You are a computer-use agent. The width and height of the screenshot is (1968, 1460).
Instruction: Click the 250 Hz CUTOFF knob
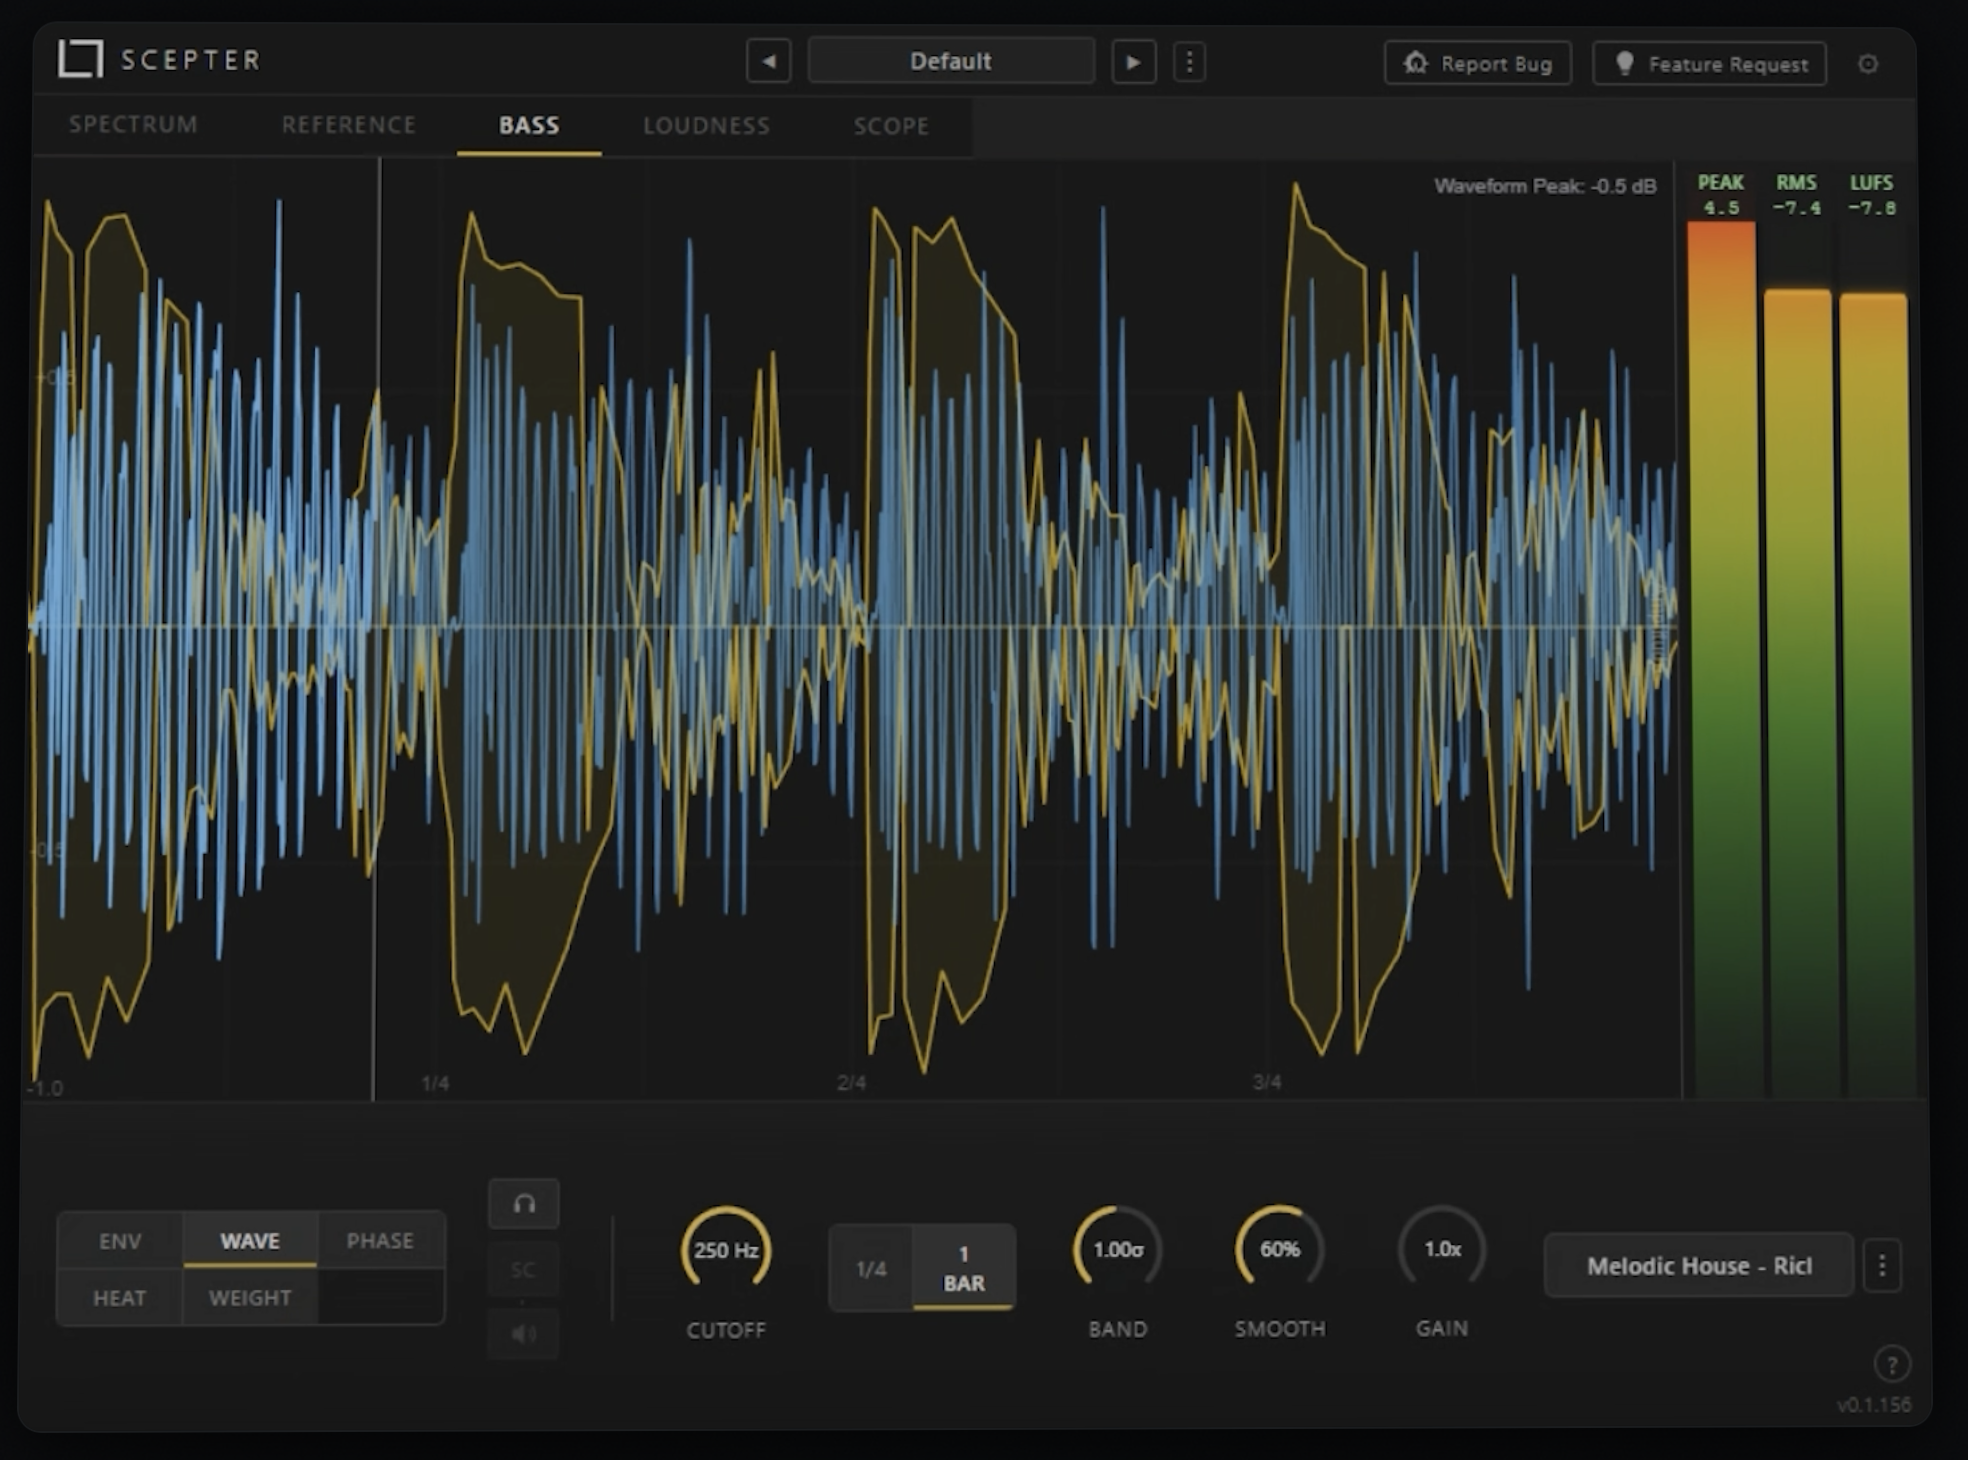tap(726, 1250)
